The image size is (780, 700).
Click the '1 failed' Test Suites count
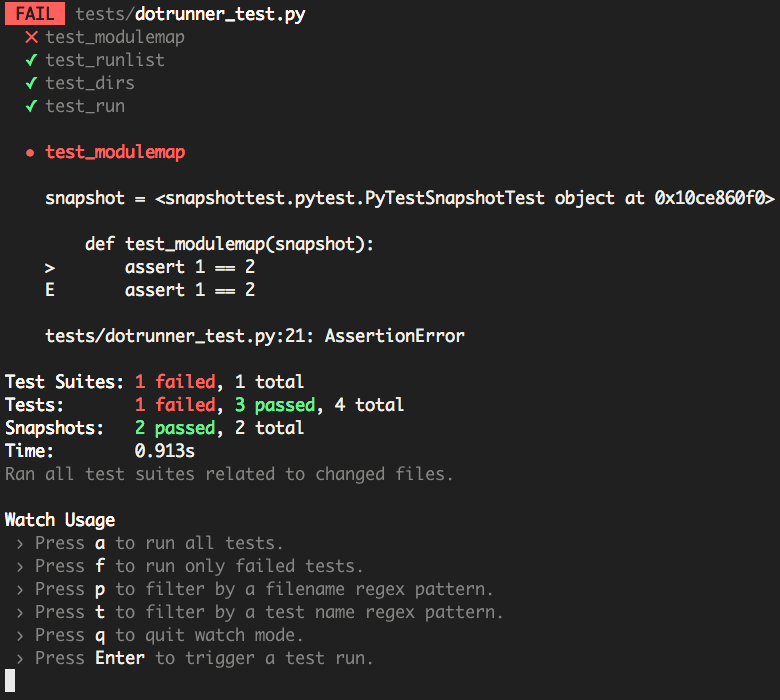175,382
